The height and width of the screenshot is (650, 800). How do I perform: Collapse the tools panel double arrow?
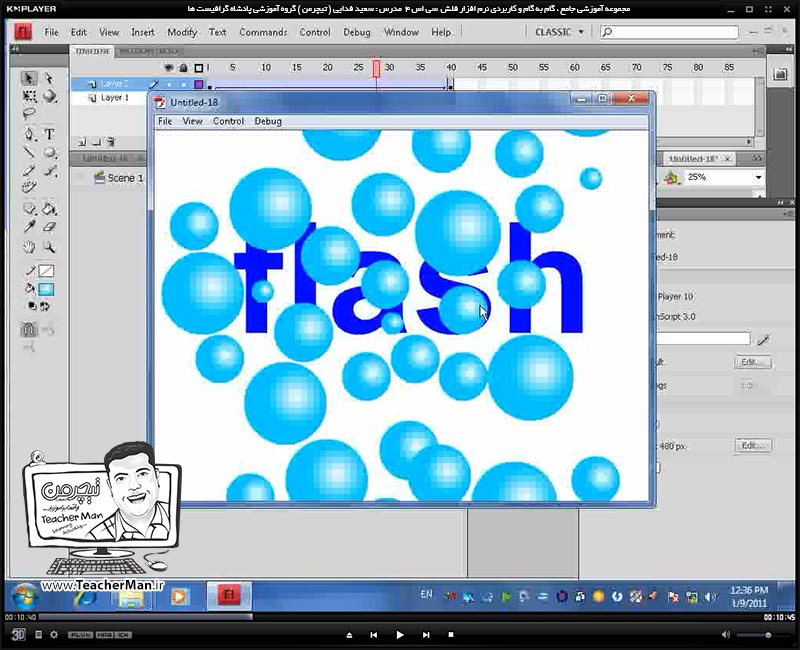tap(14, 49)
